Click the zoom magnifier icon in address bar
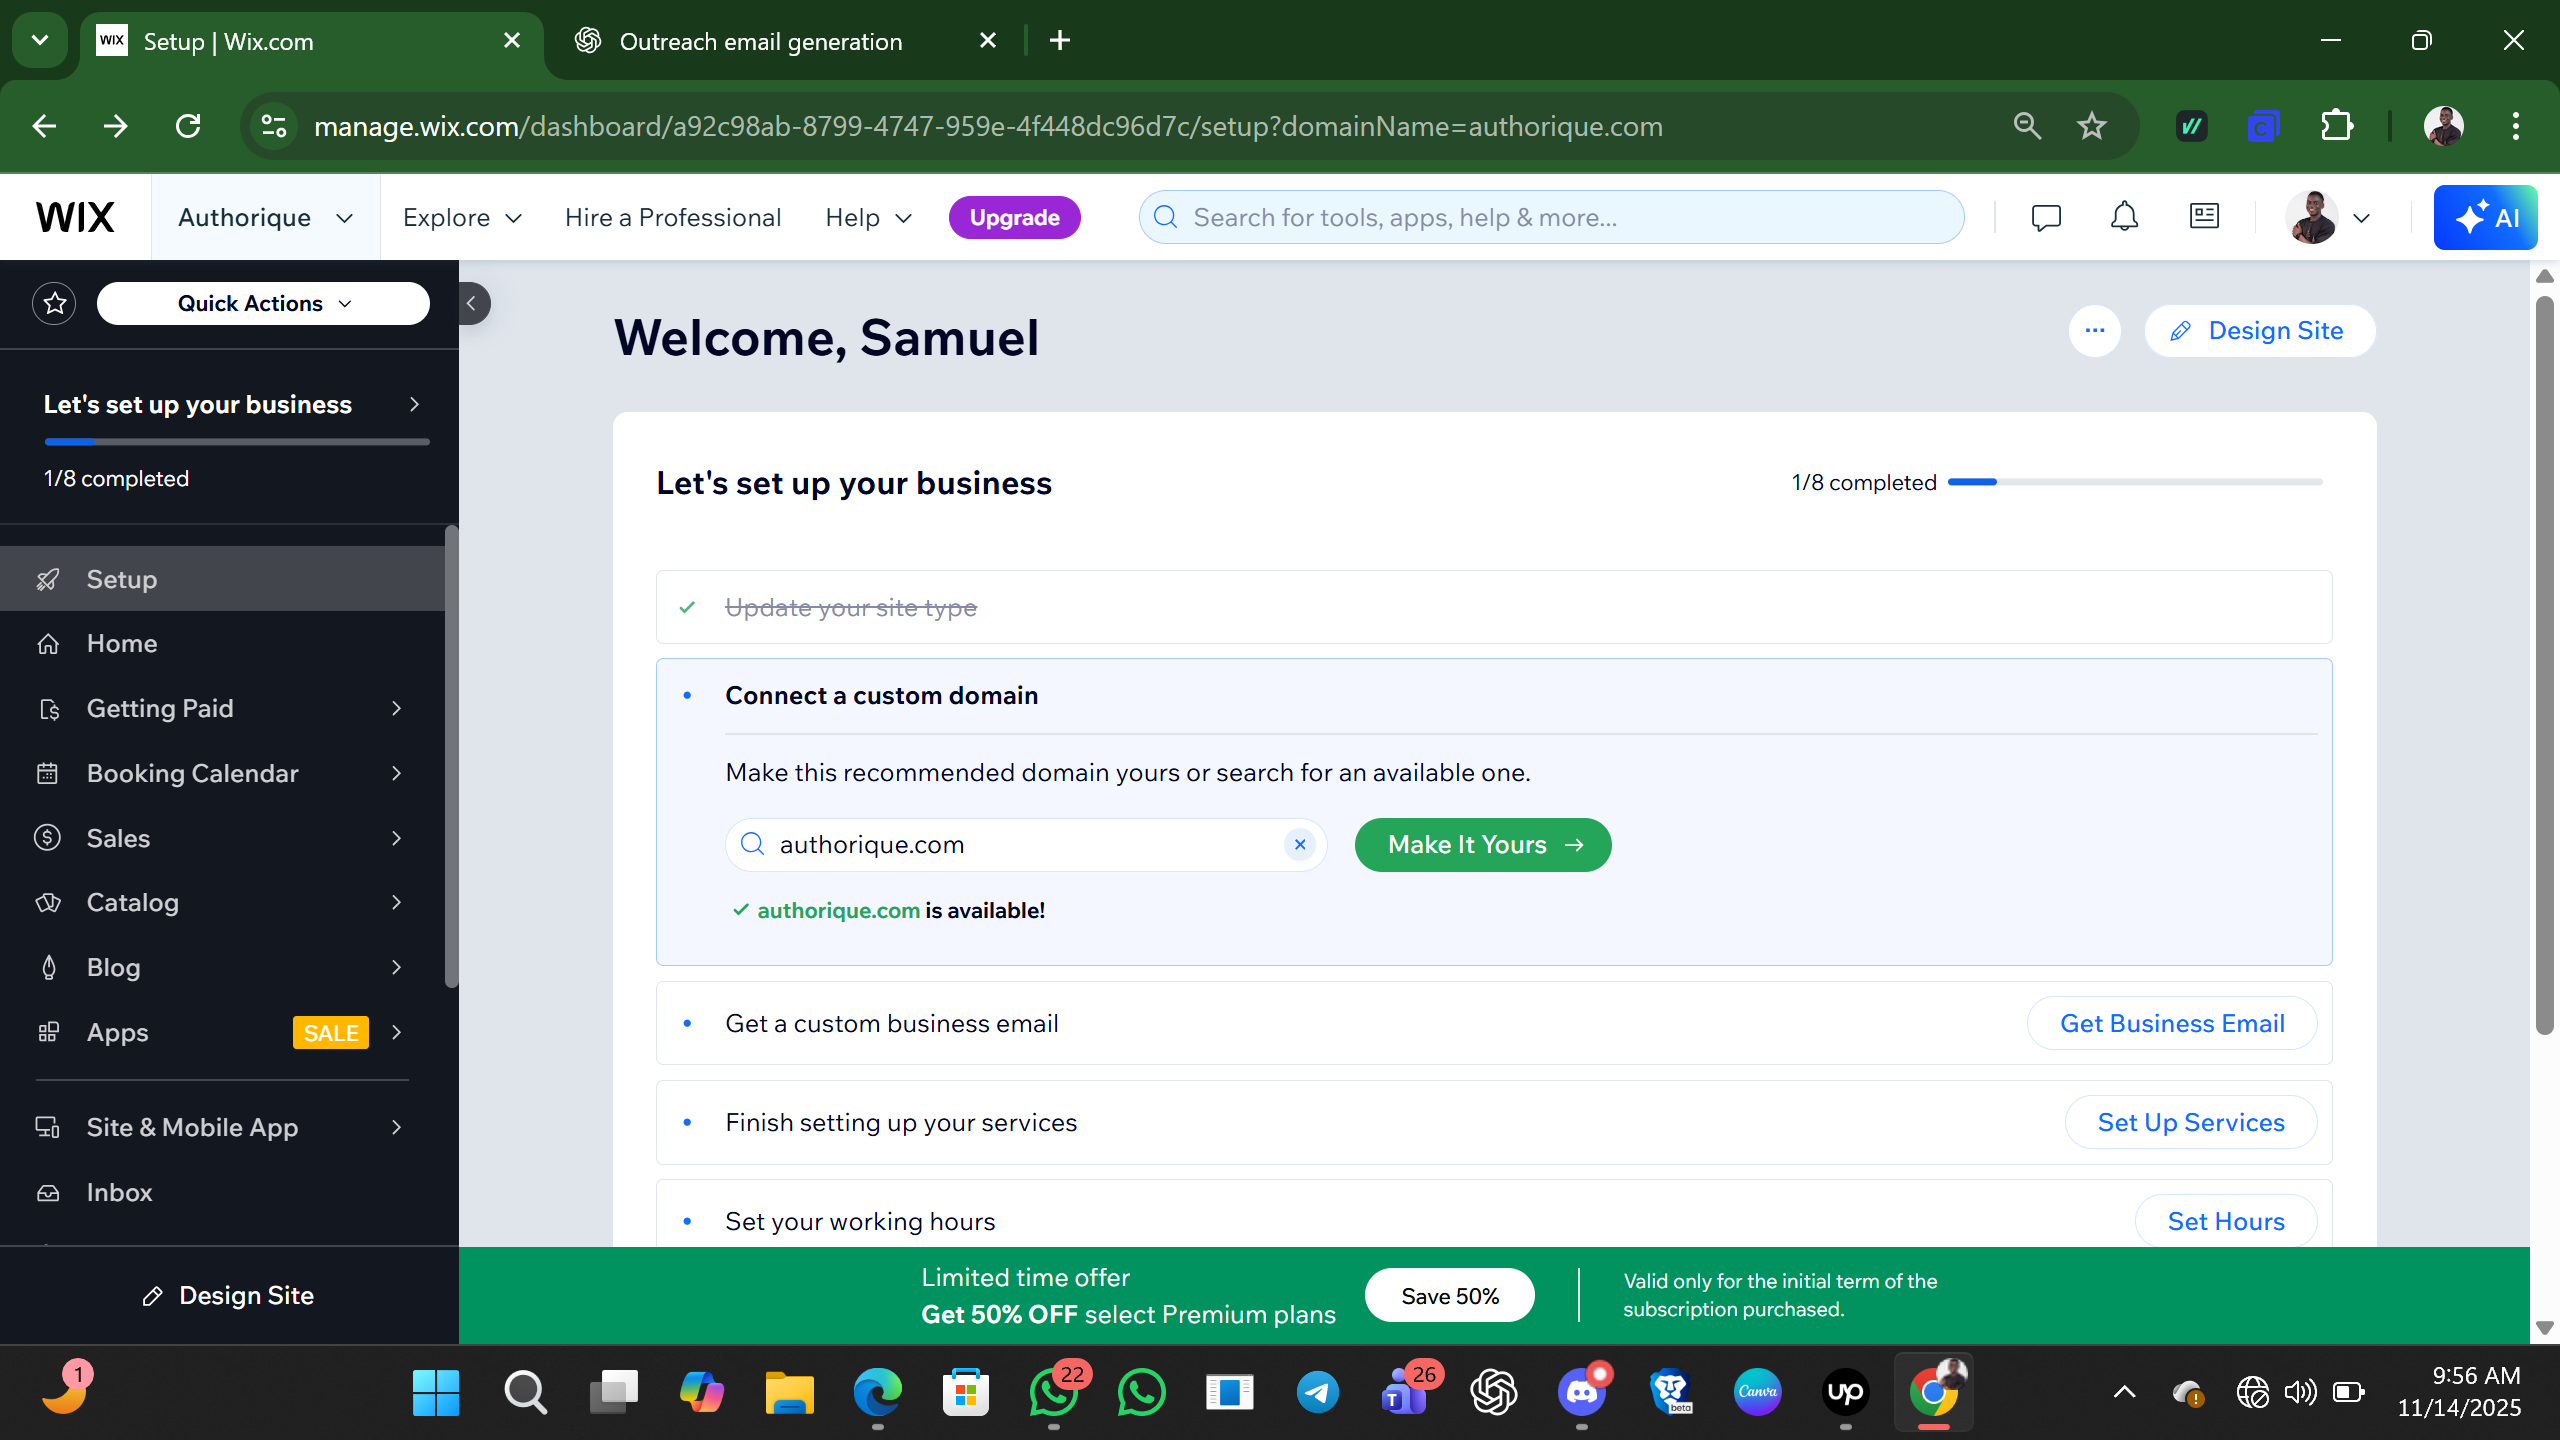Screen dimensions: 2560x1440 coord(2027,126)
